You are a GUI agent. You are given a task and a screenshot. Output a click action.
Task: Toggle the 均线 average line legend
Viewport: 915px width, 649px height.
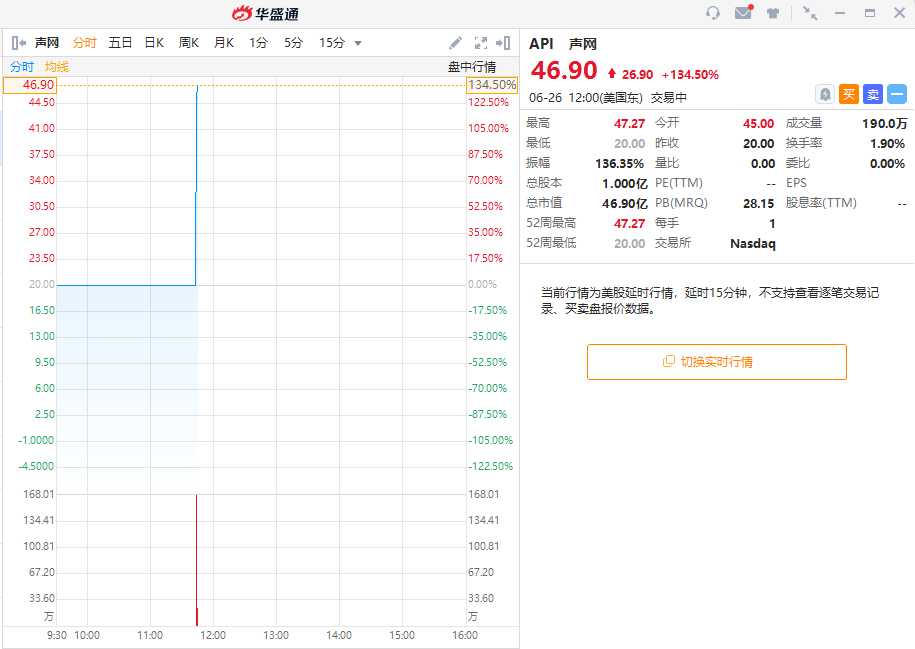pos(57,67)
